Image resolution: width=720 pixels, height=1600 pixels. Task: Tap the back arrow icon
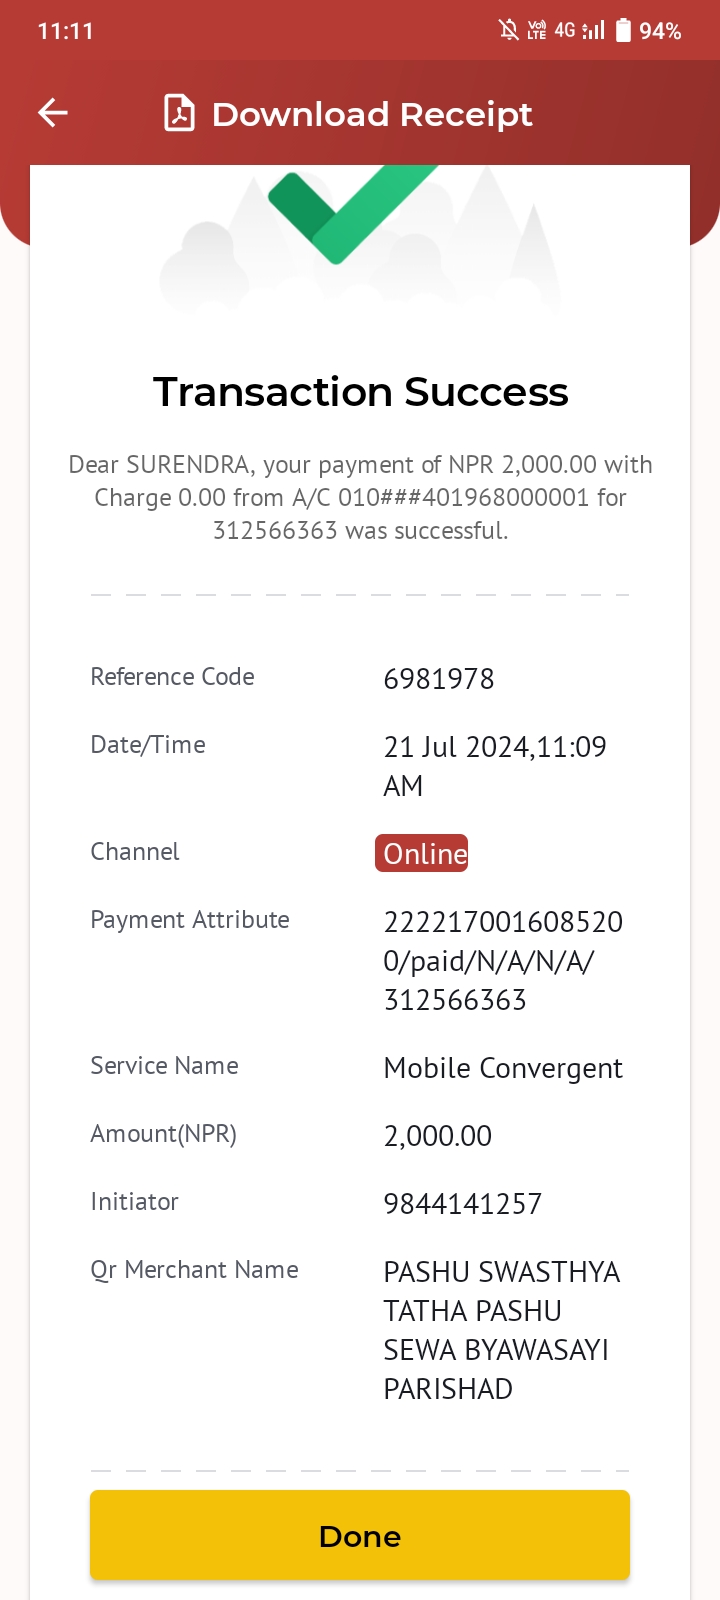[53, 113]
